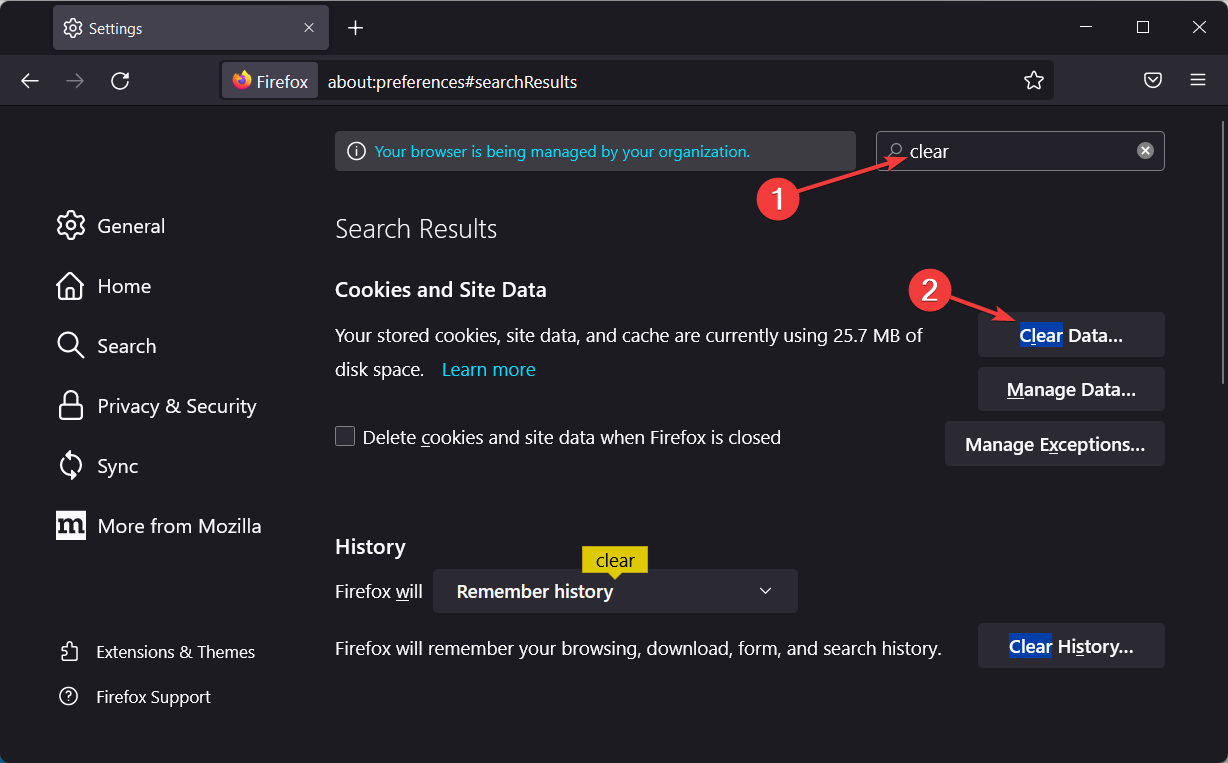Clear the search box with the X icon
The image size is (1228, 763).
(1145, 151)
